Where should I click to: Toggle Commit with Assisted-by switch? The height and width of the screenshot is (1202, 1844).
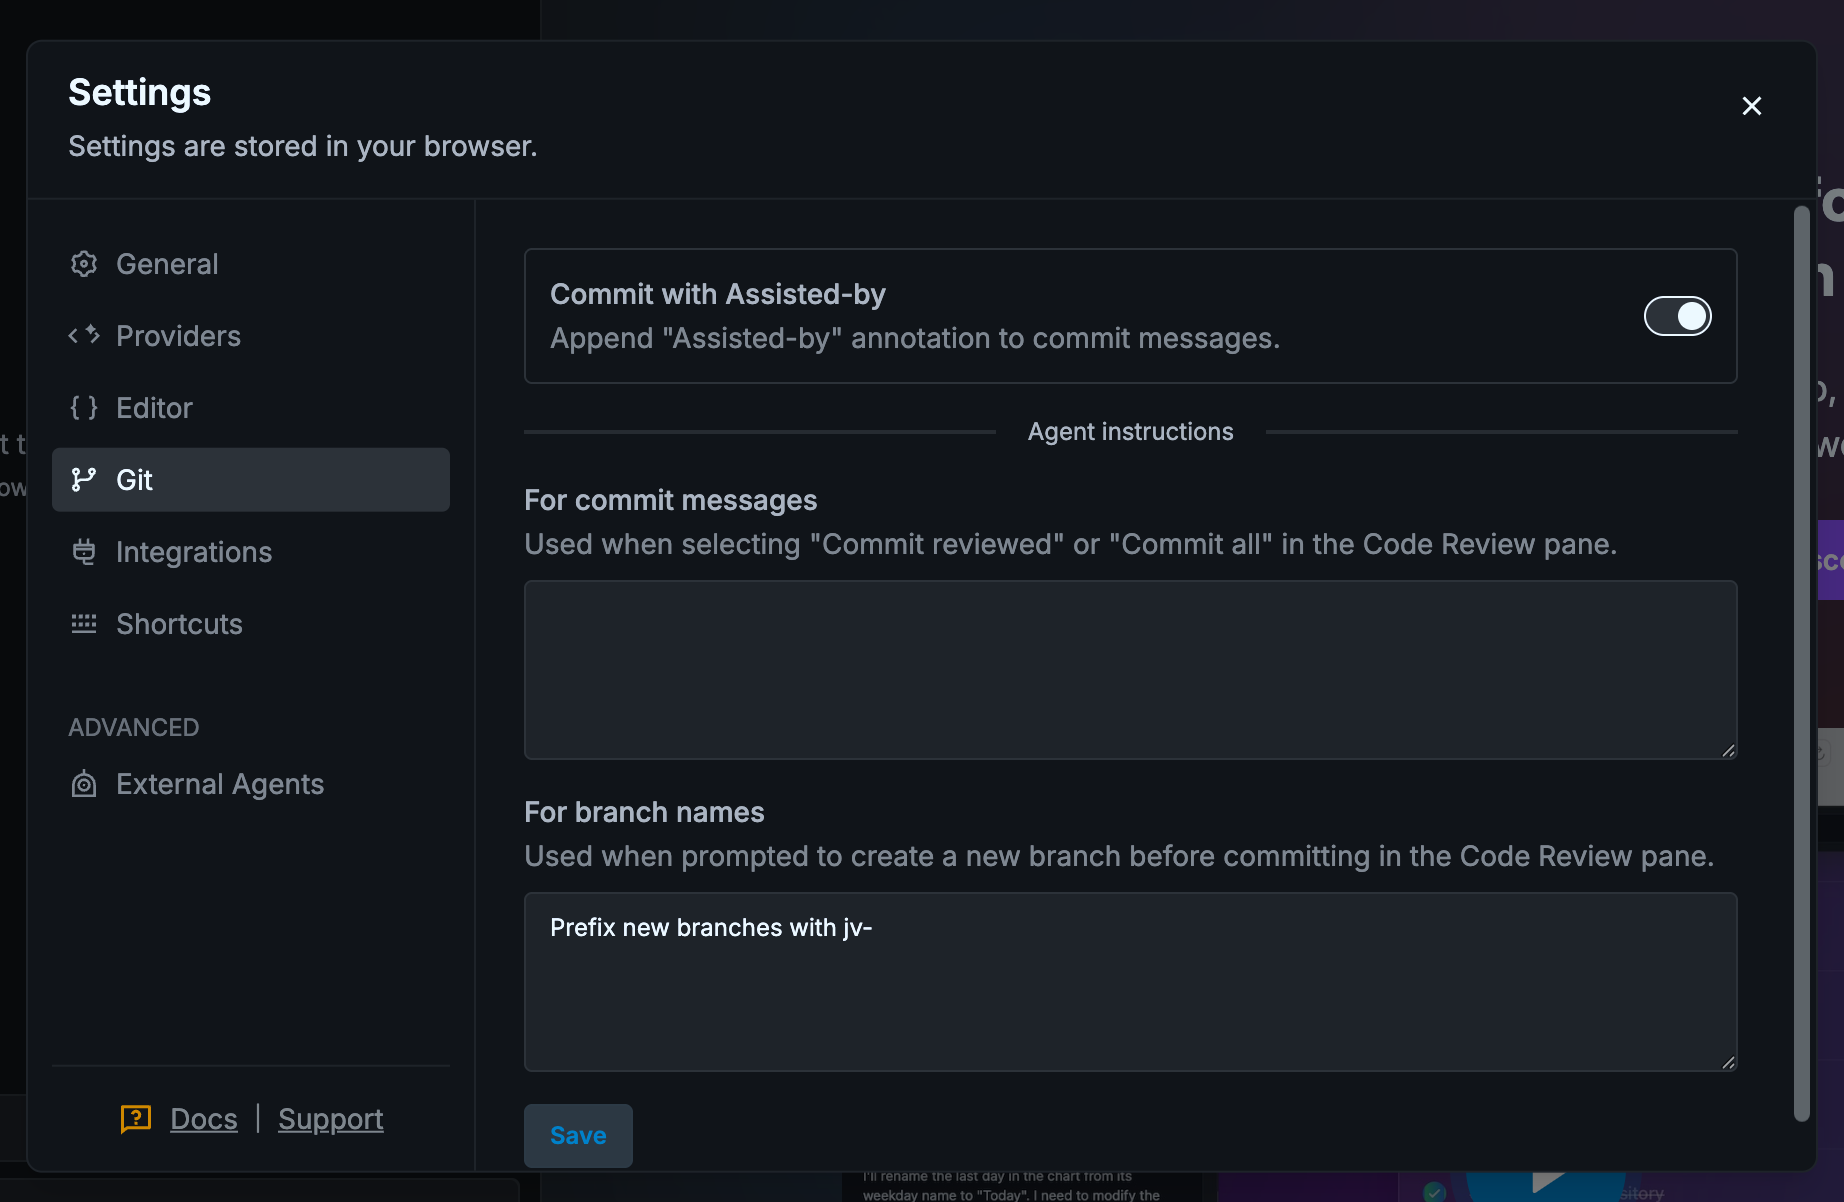(x=1677, y=316)
